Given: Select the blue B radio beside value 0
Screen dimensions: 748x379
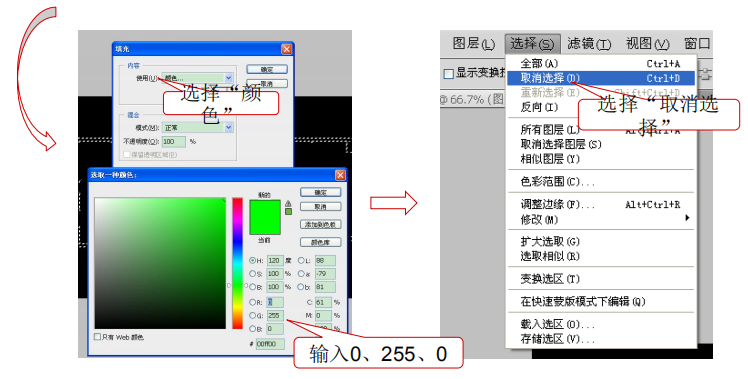Looking at the screenshot, I should (x=252, y=329).
